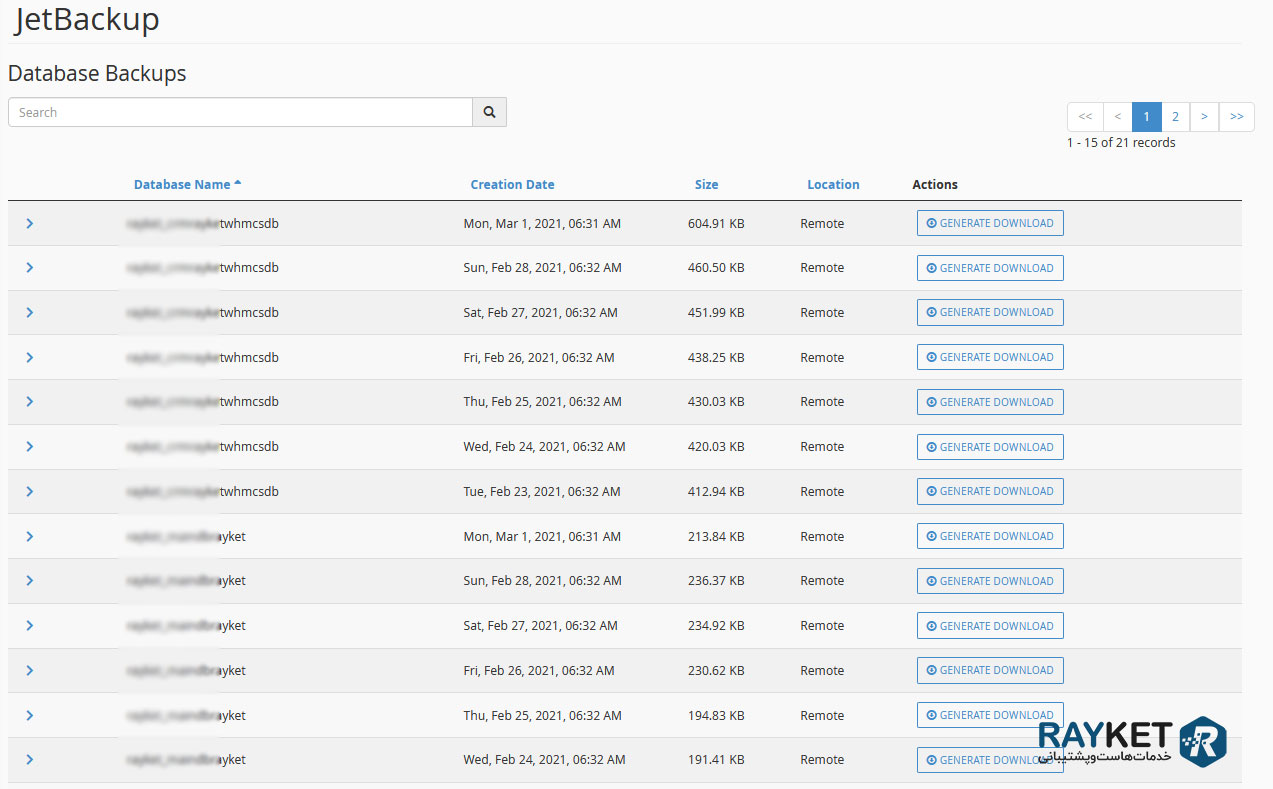Generate download for the Sun, Feb 28 whmcsdb backup

(x=990, y=267)
